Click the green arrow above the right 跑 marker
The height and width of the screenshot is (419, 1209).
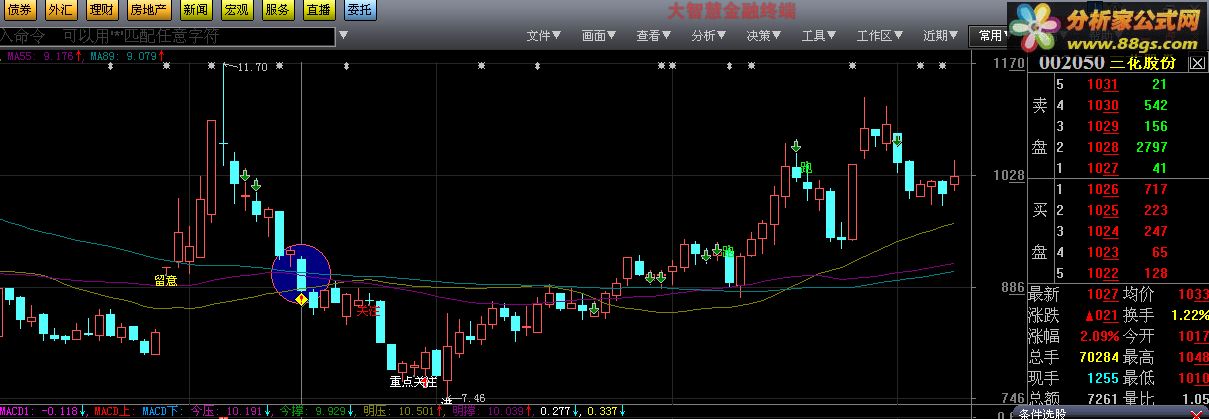pos(796,147)
